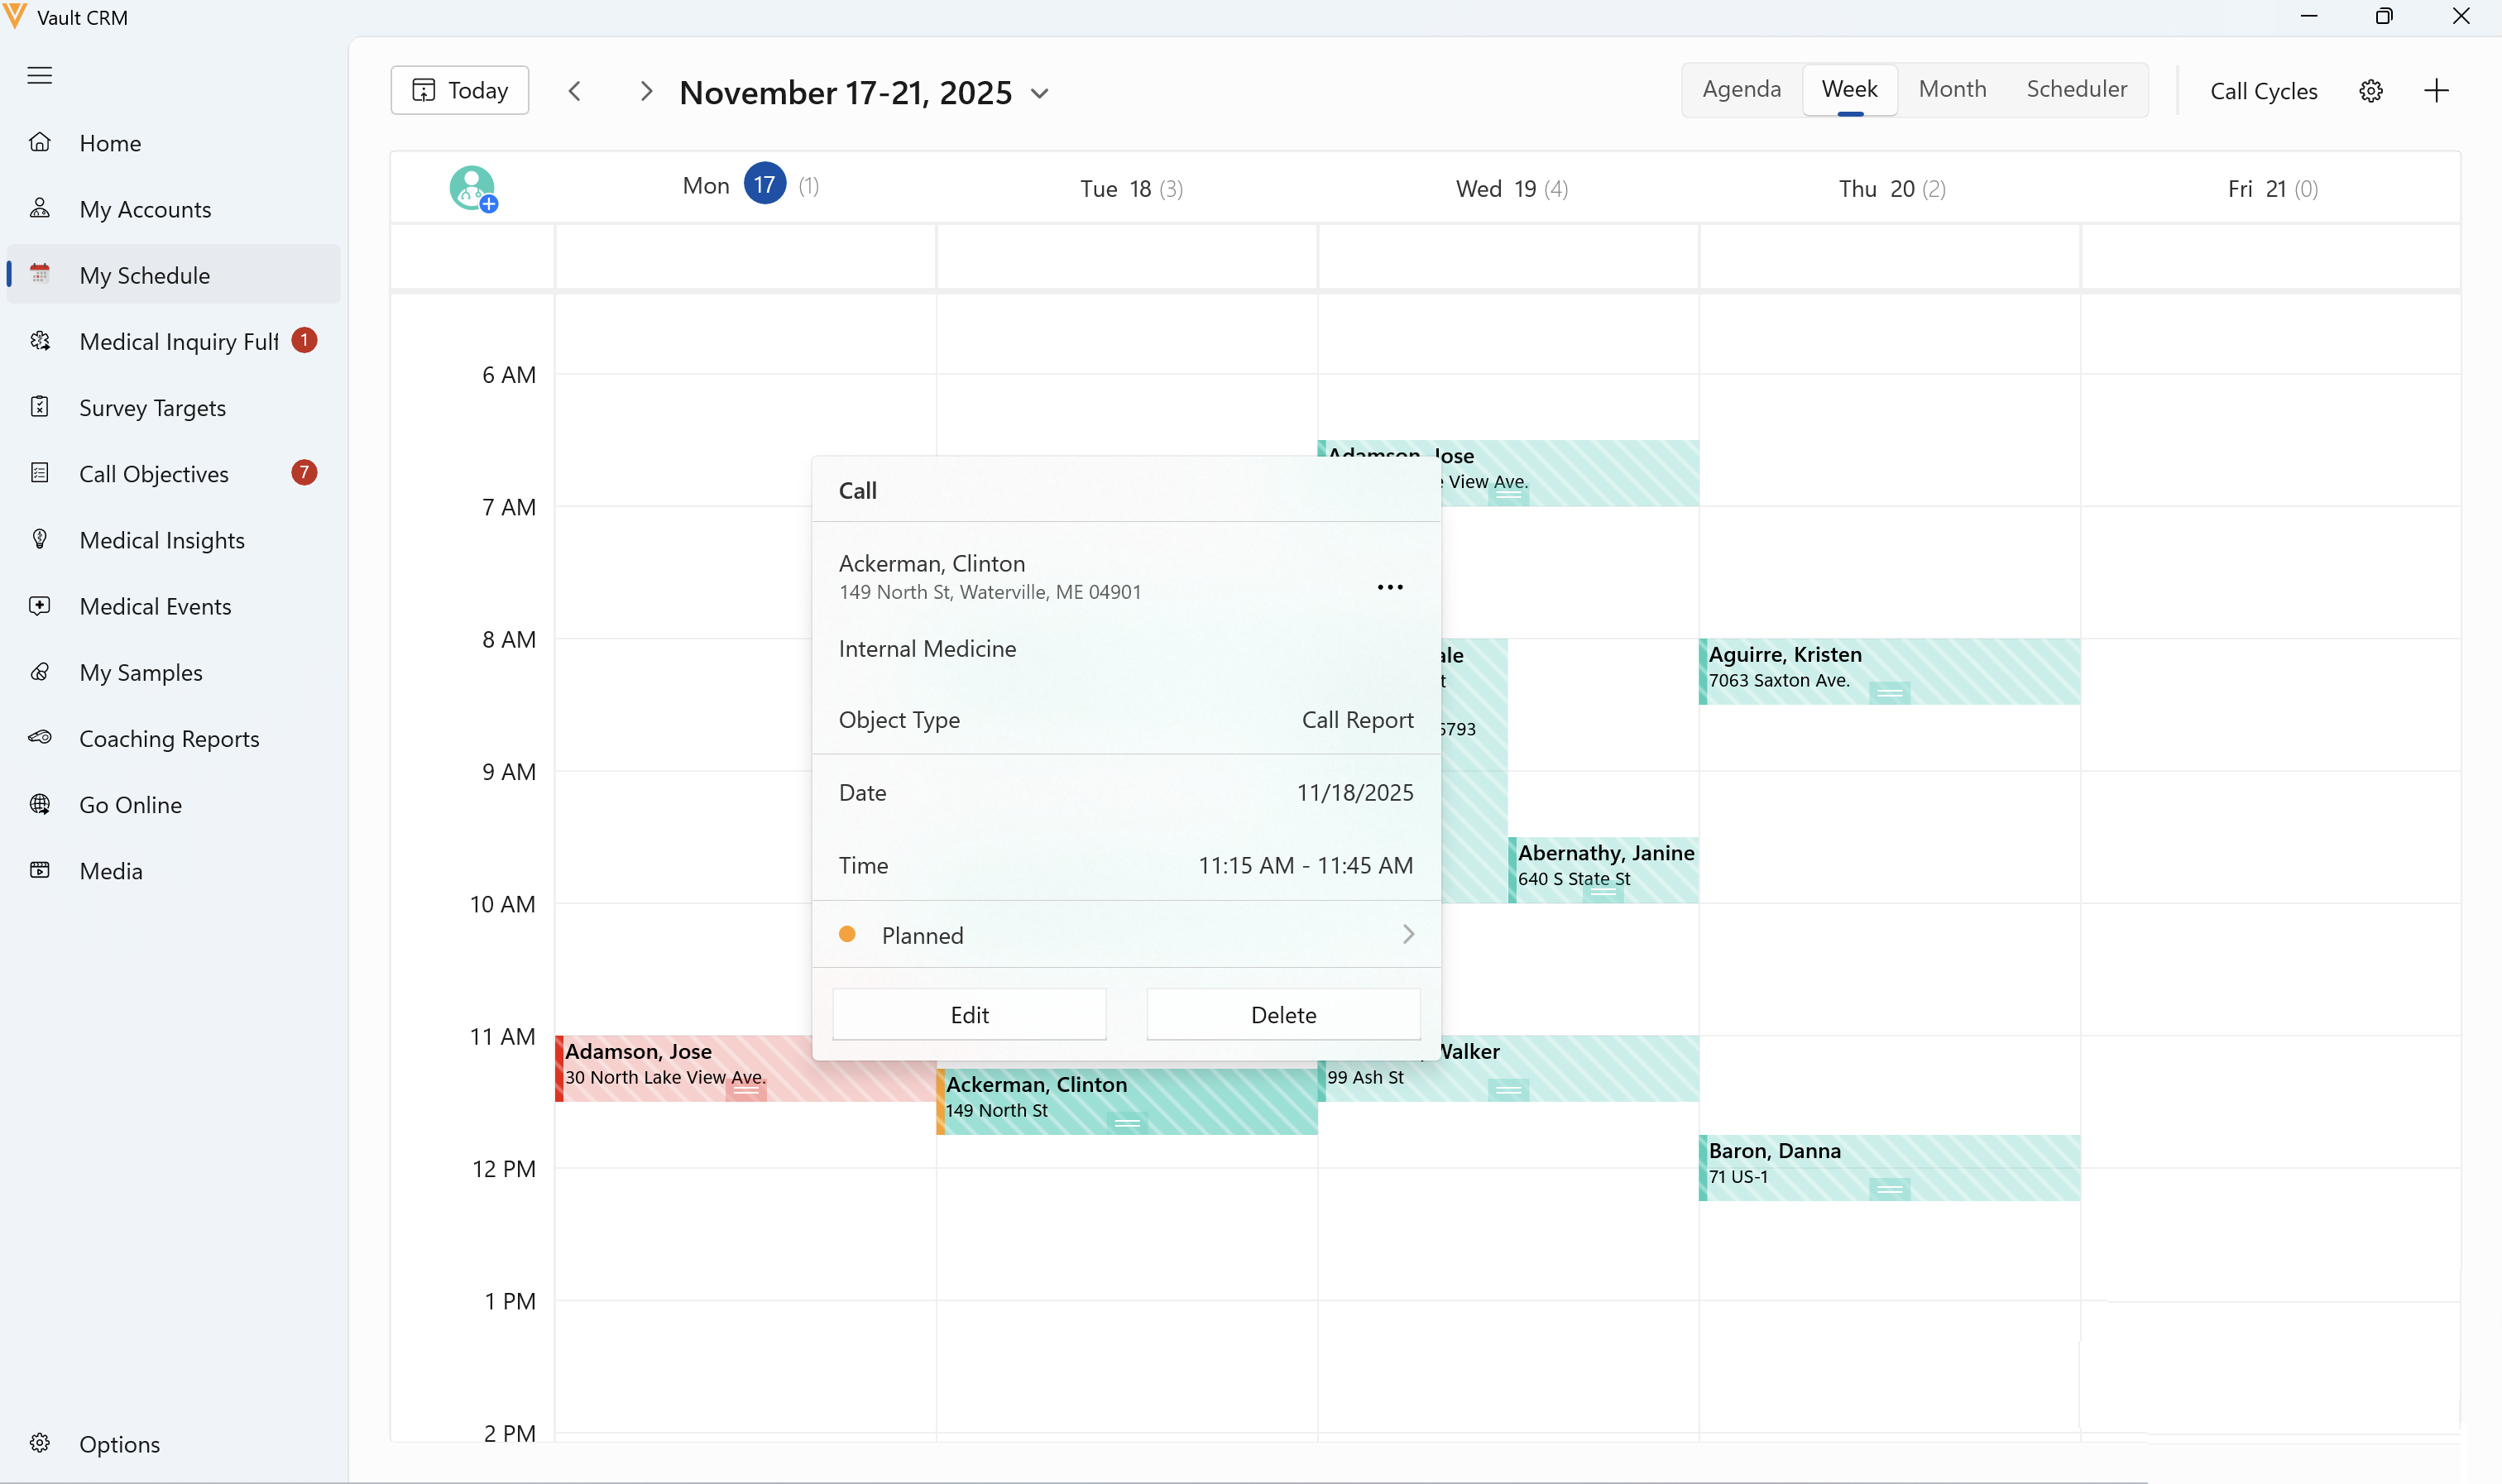
Task: Click the Today button
Action: click(x=460, y=91)
